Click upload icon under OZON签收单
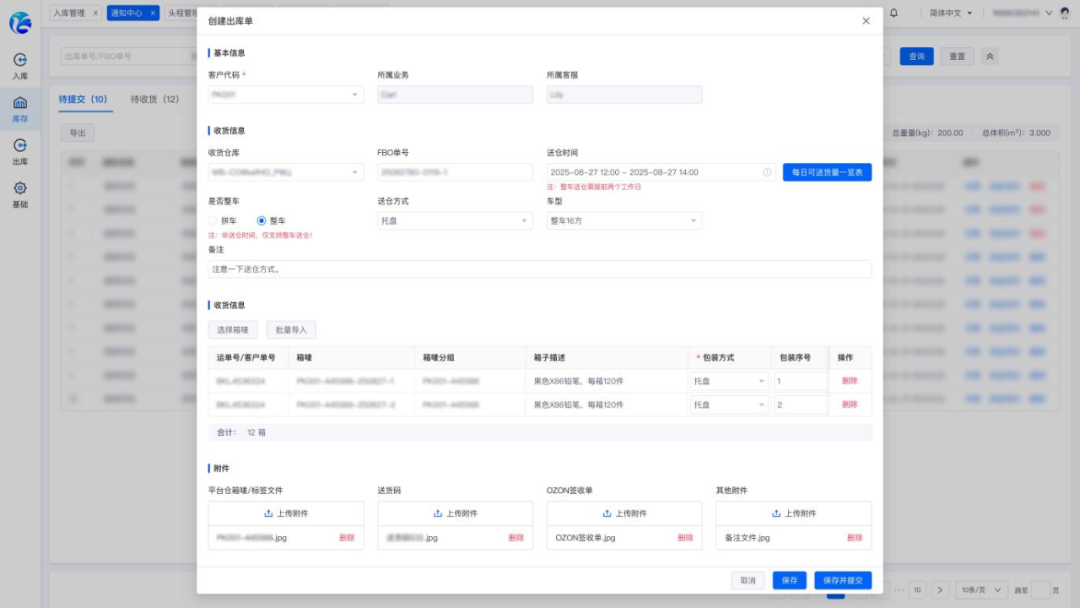Screen dimensions: 1080x608 tap(607, 514)
